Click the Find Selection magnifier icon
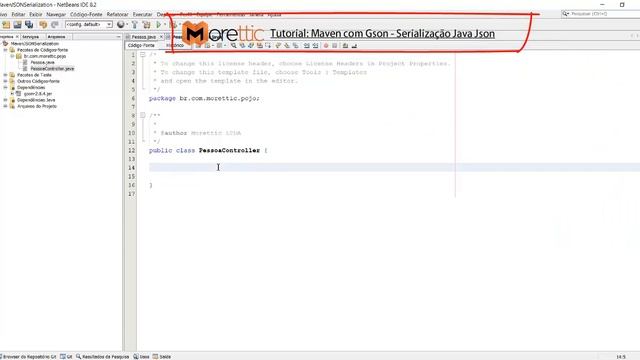 233,45
